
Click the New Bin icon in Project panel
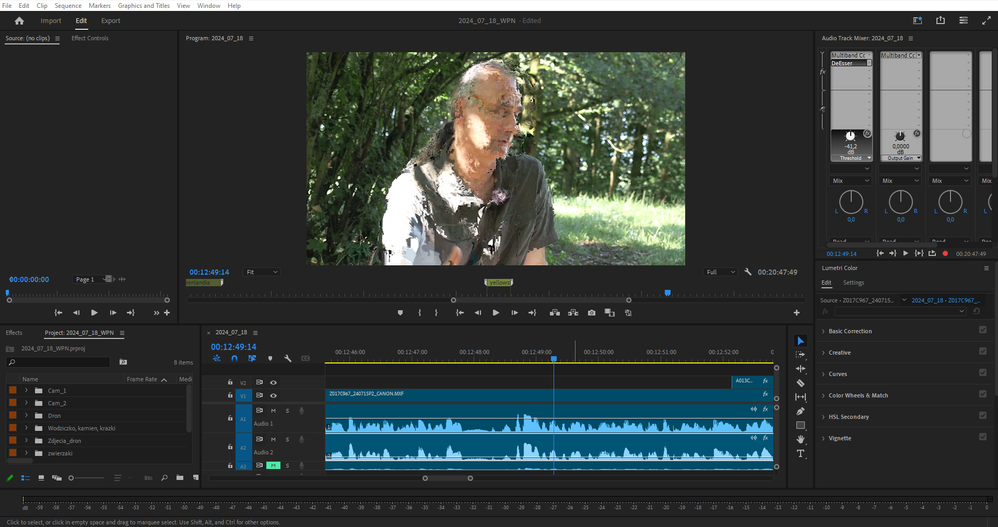[x=179, y=477]
